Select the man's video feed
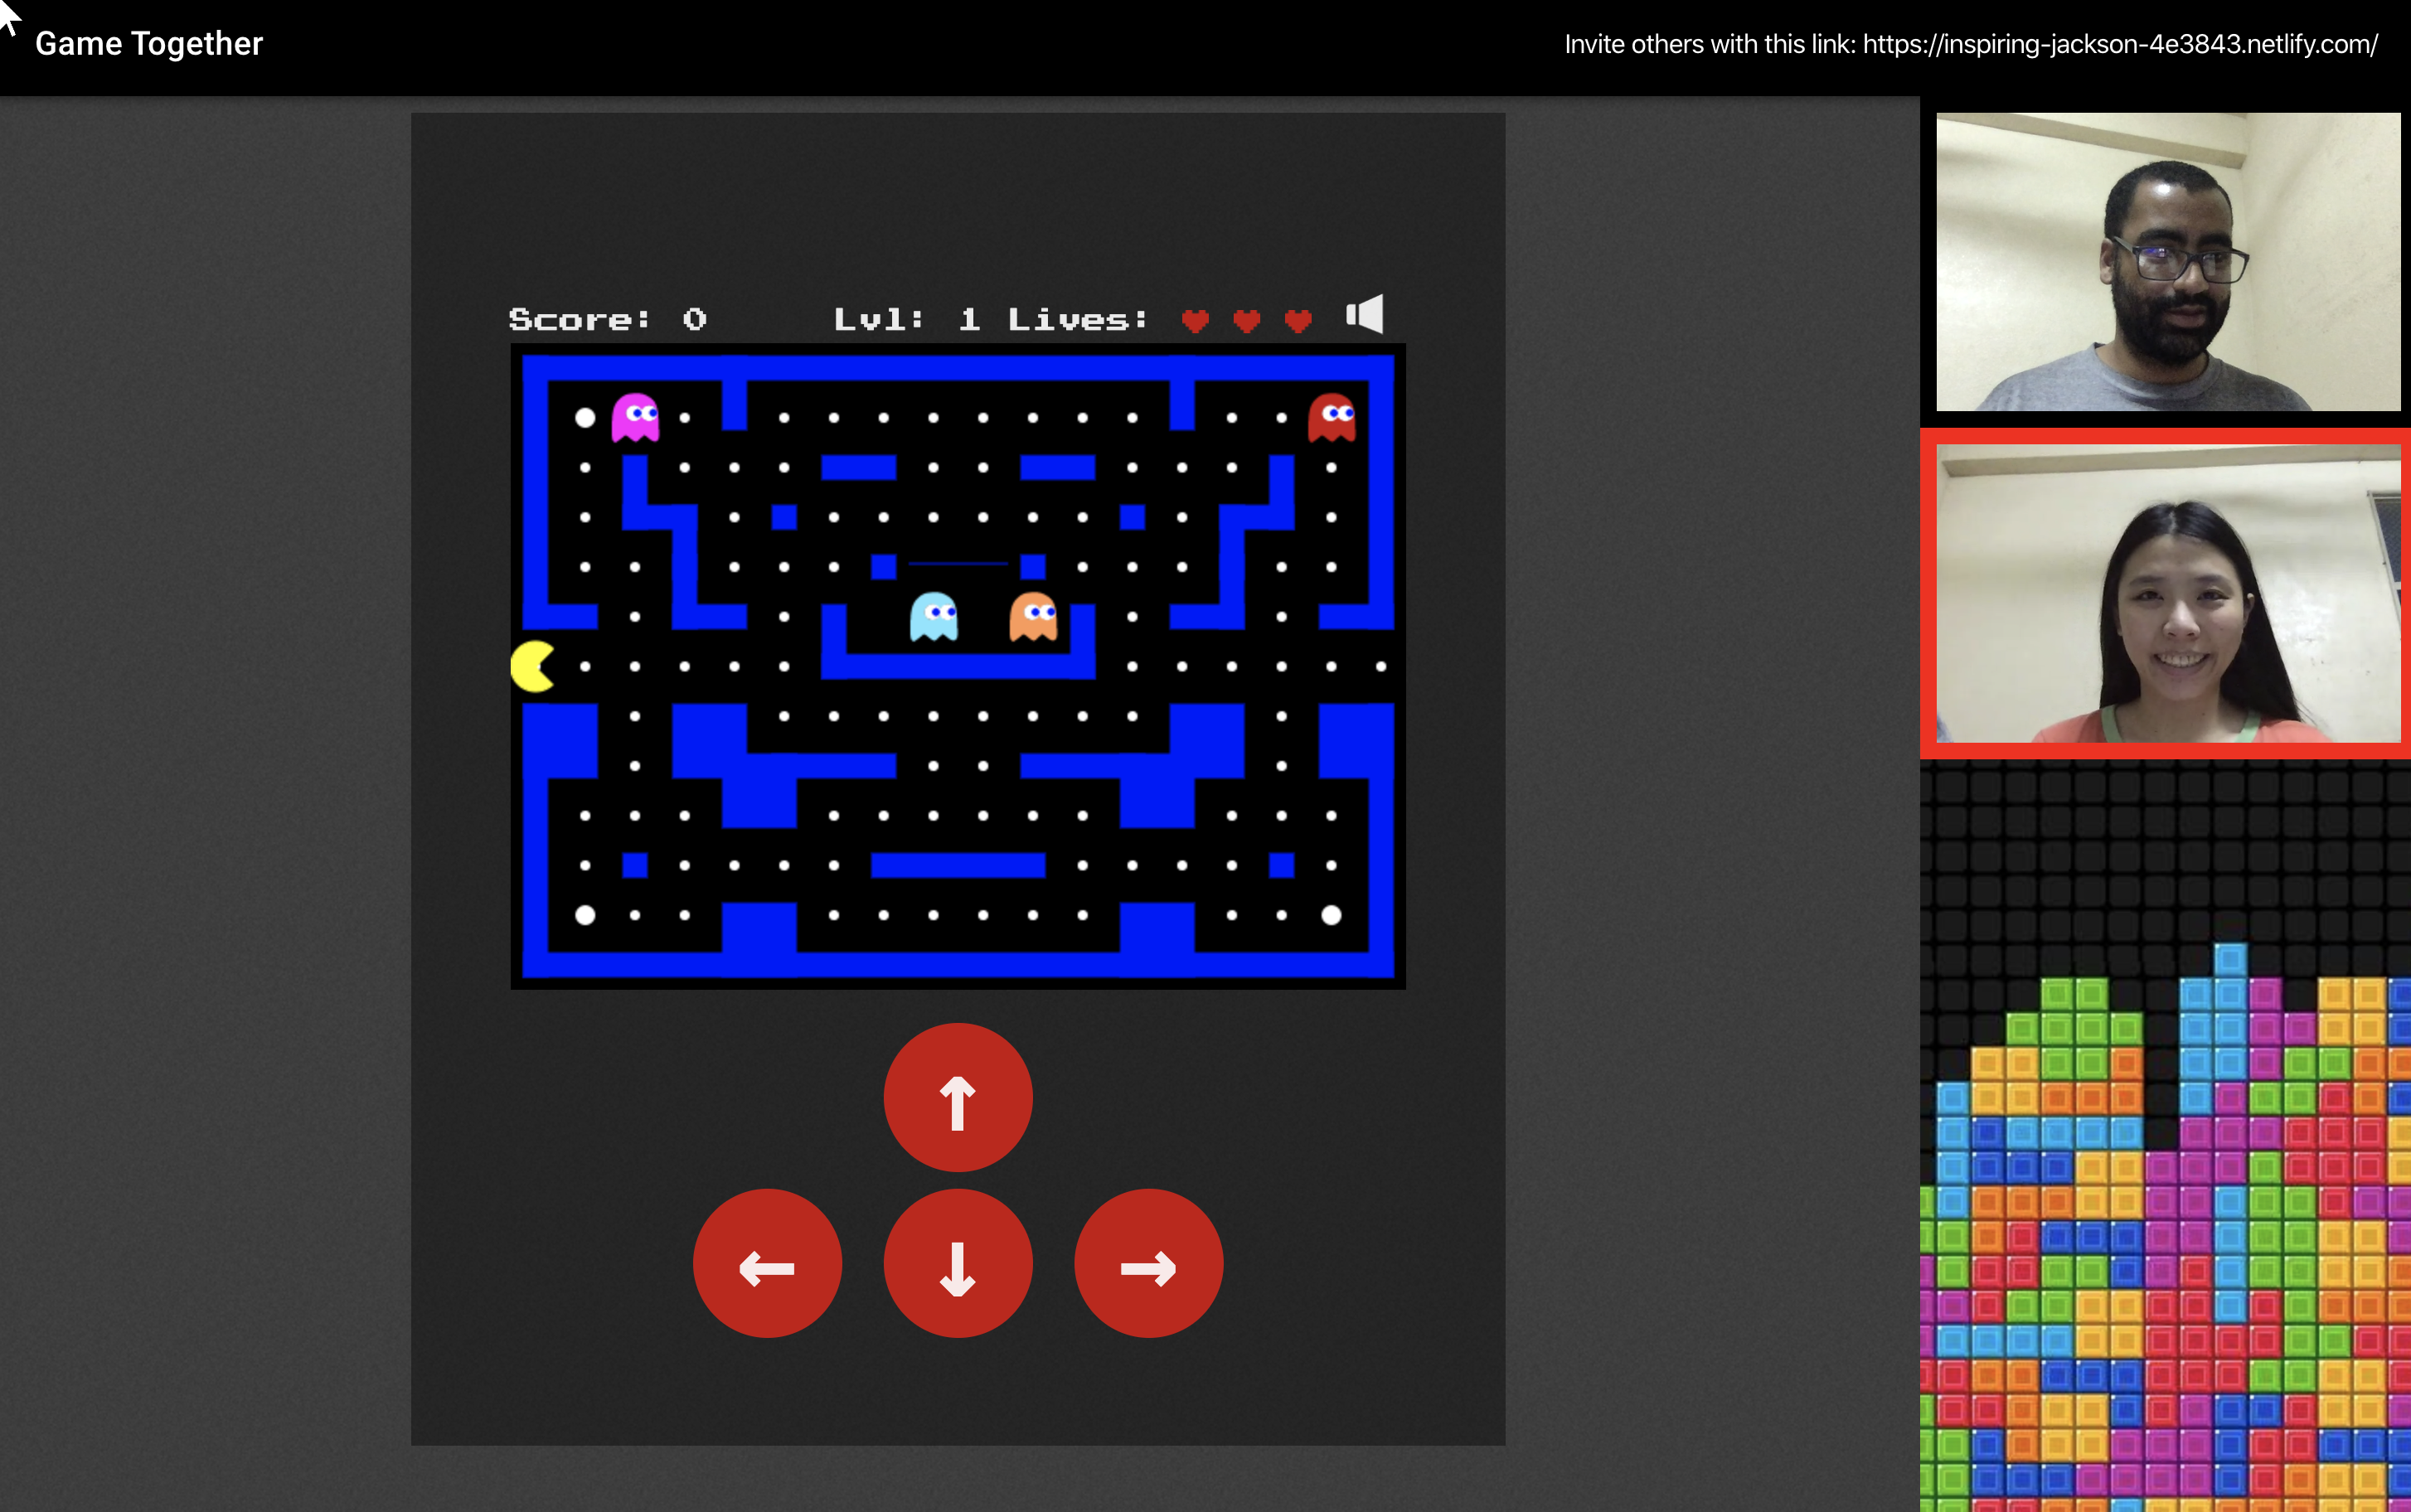Image resolution: width=2411 pixels, height=1512 pixels. click(2168, 262)
